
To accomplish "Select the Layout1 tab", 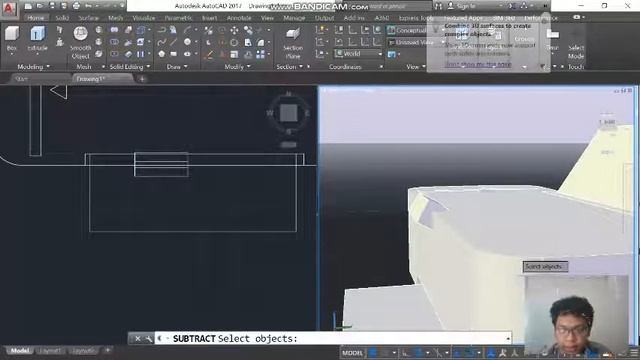I will pyautogui.click(x=51, y=351).
